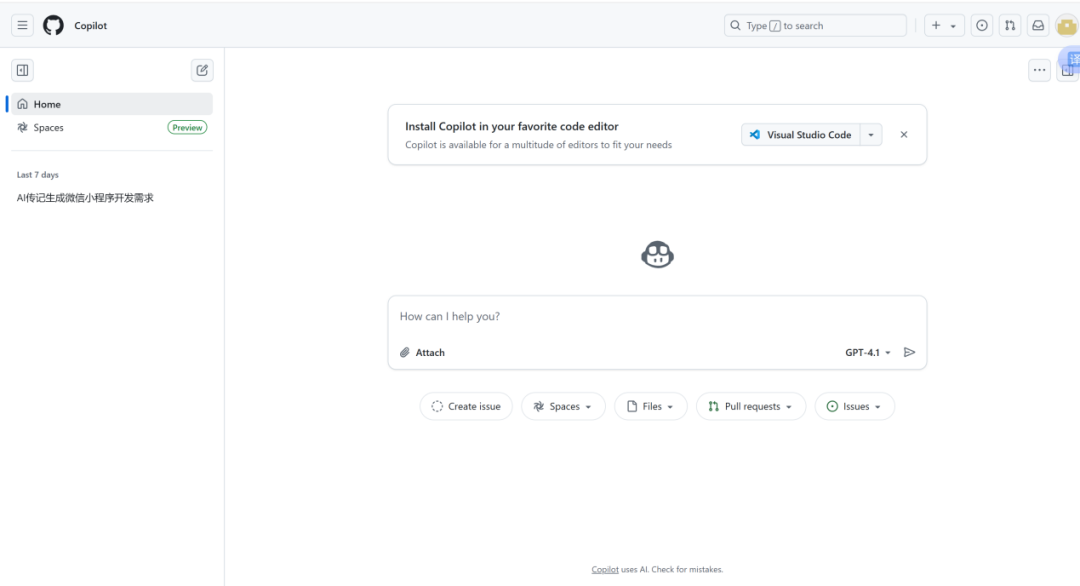Image resolution: width=1080 pixels, height=586 pixels.
Task: Send the prompt with arrow icon
Action: (x=909, y=353)
